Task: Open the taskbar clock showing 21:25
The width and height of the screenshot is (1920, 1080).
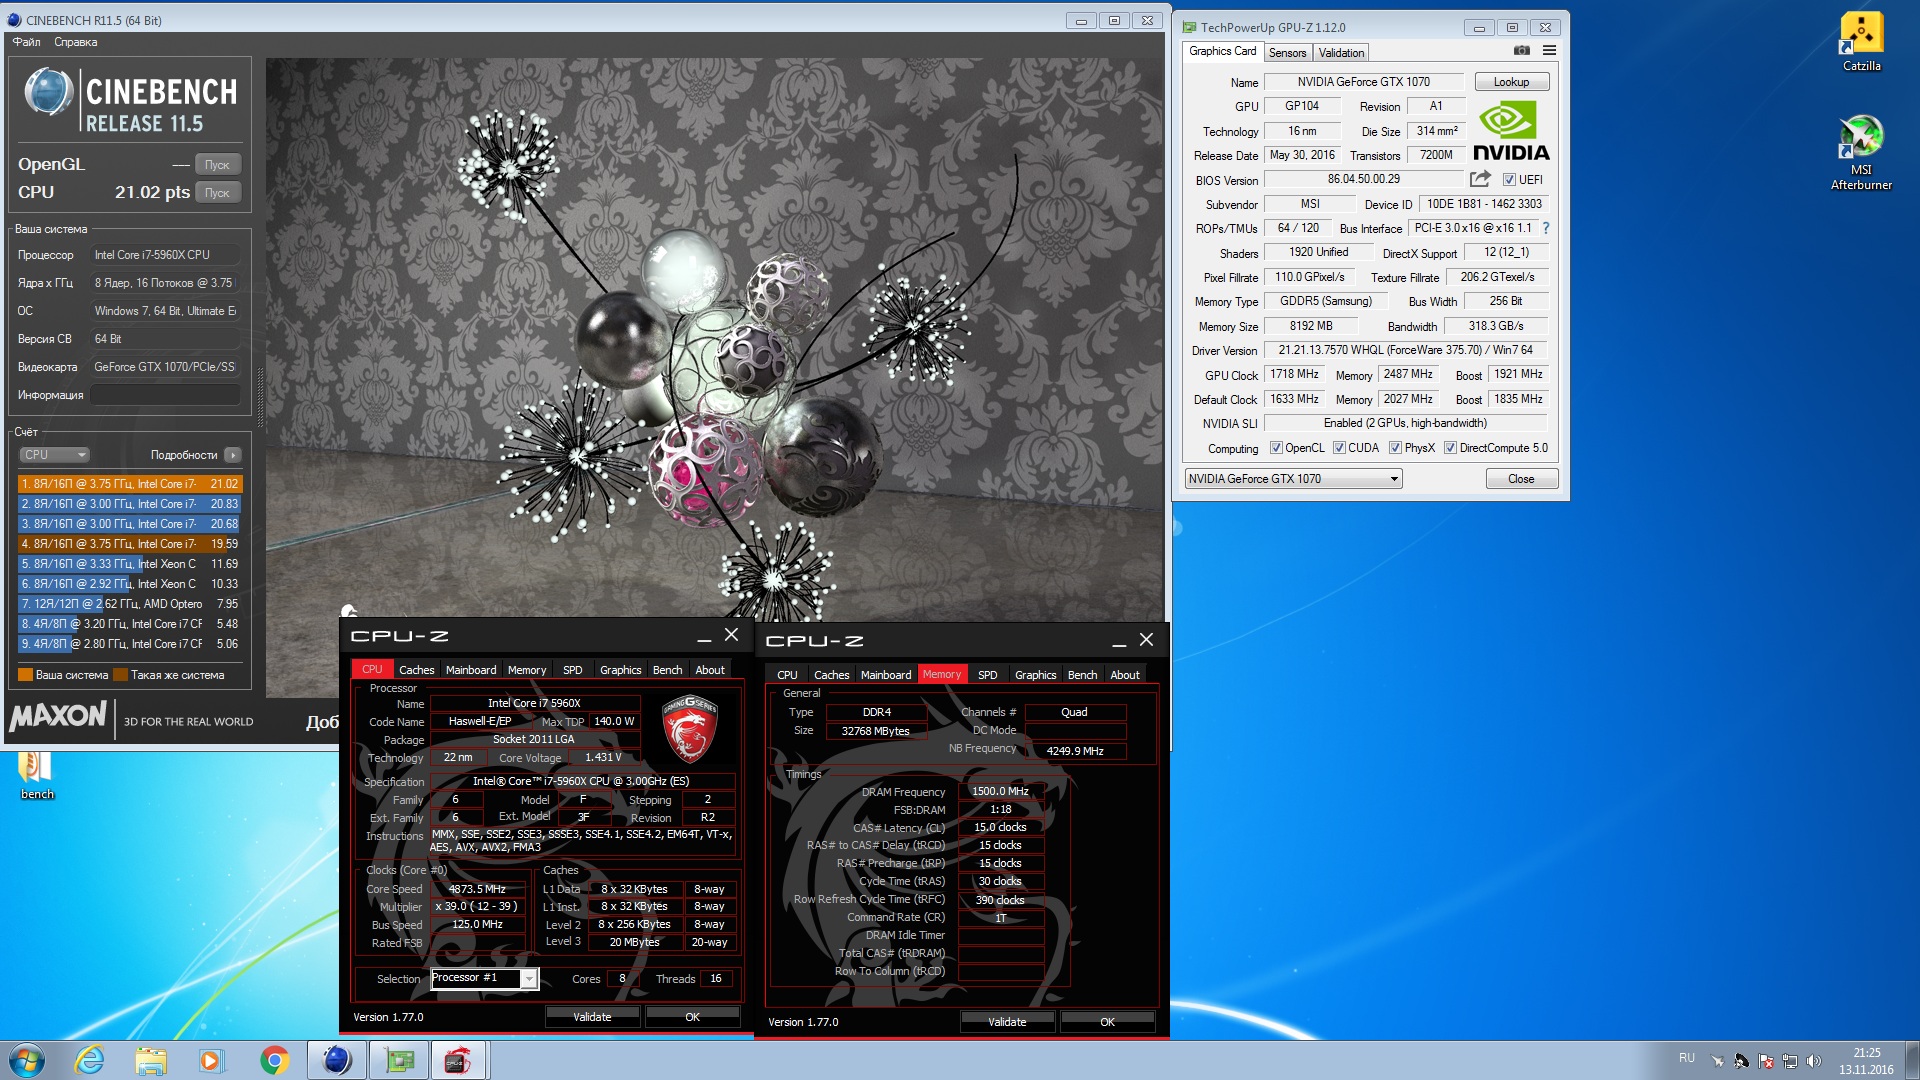Action: [x=1866, y=1061]
